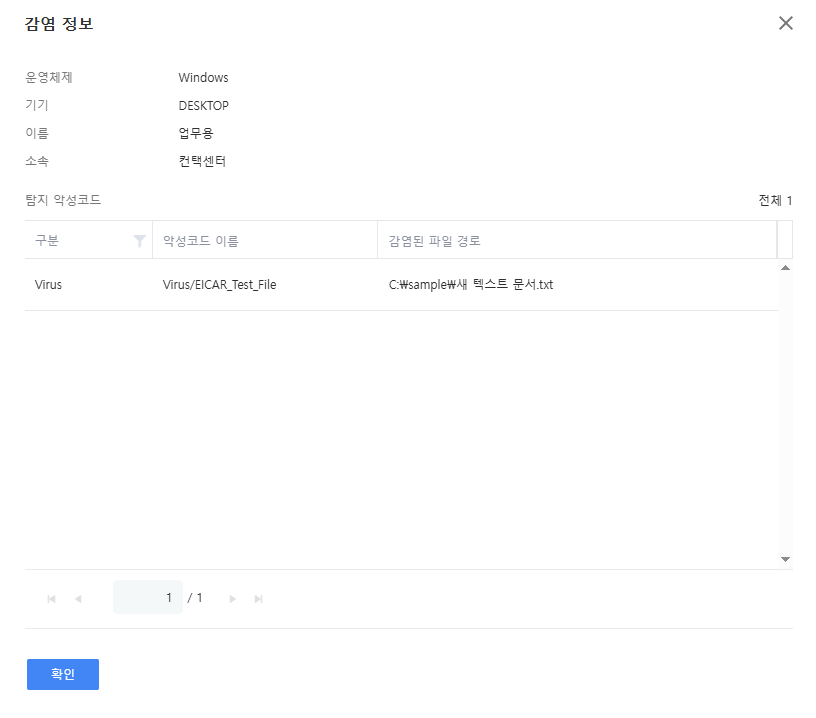Open the 구분 column filter icon

pyautogui.click(x=139, y=241)
